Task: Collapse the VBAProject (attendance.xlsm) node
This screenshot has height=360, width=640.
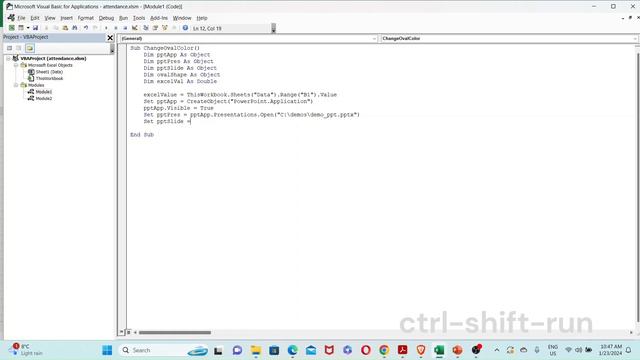Action: point(9,58)
